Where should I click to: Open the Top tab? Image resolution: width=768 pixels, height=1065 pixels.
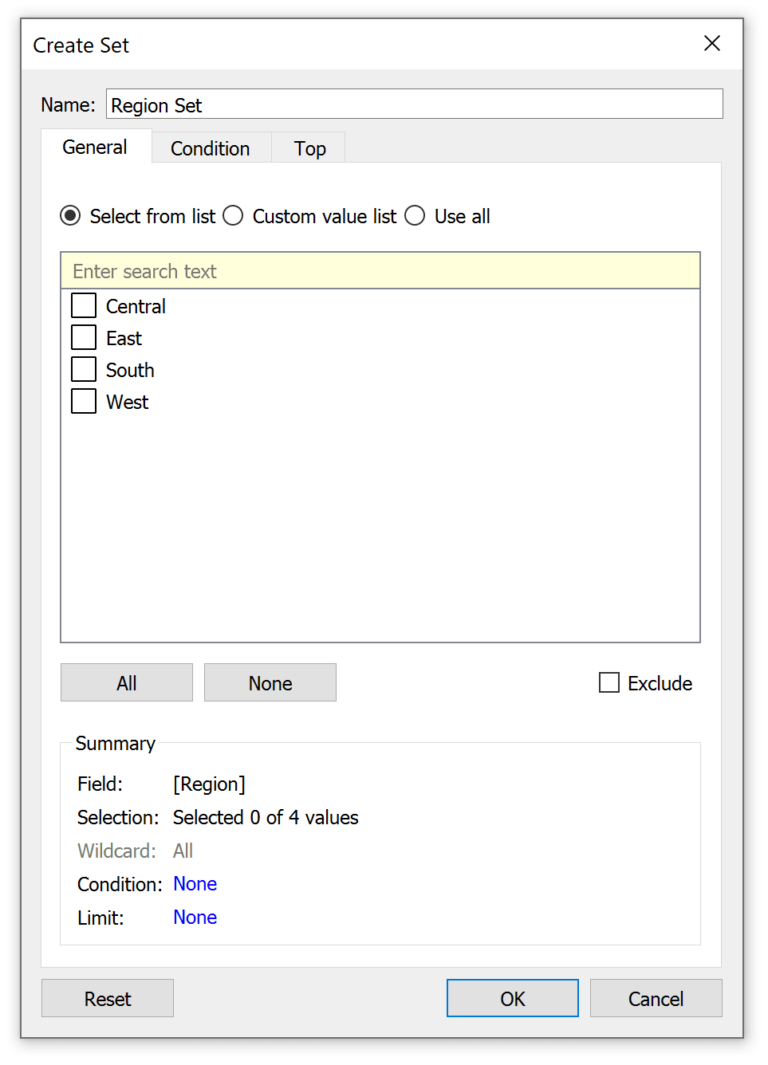pyautogui.click(x=308, y=148)
